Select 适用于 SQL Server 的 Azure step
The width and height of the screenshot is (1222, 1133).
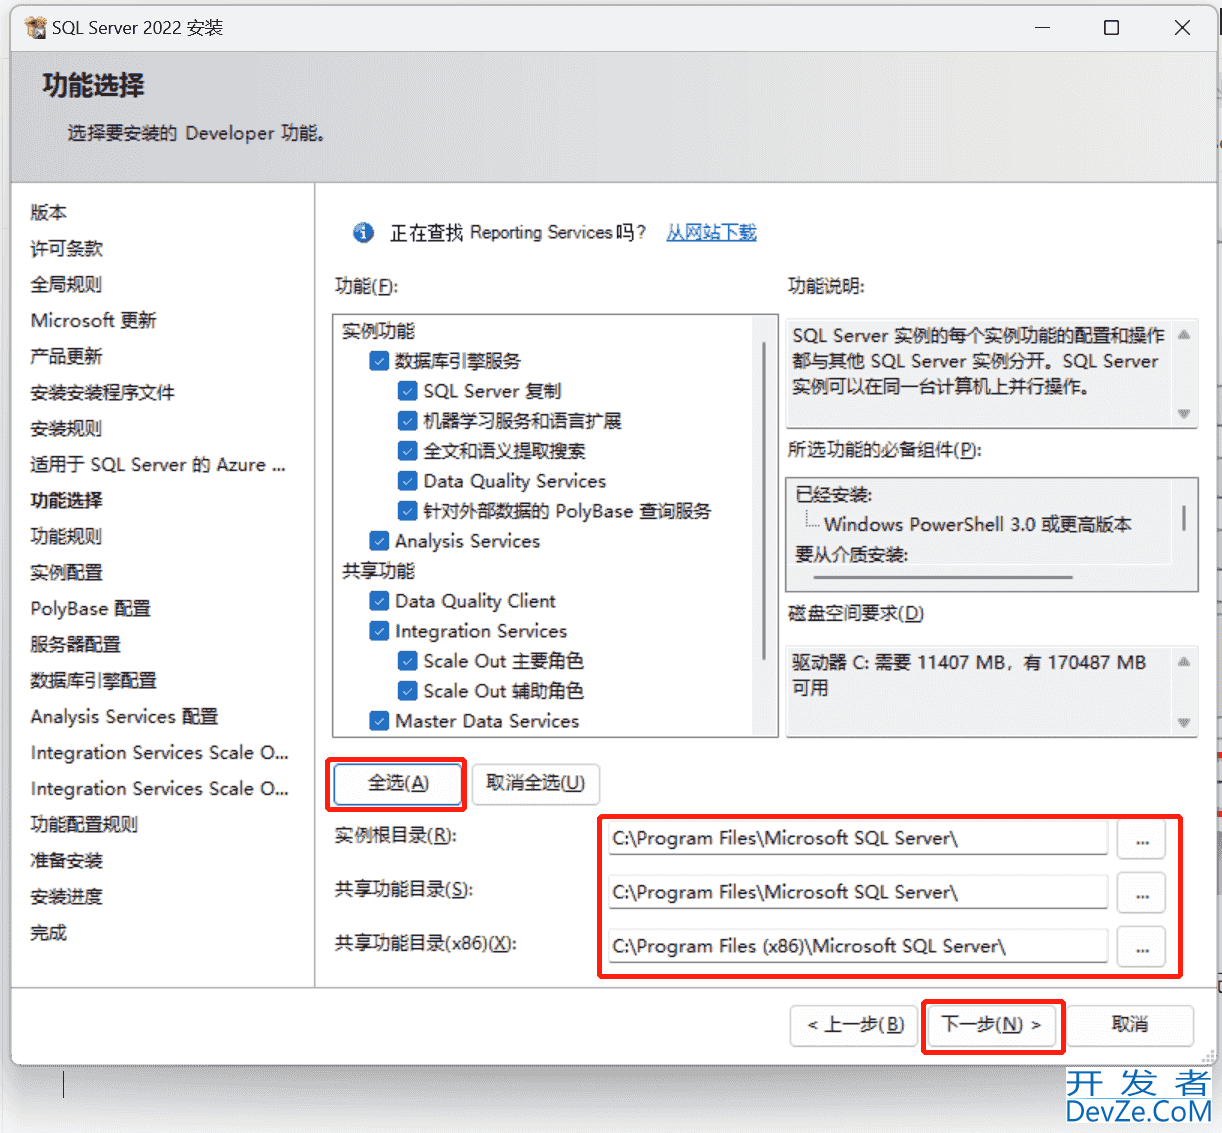(158, 464)
